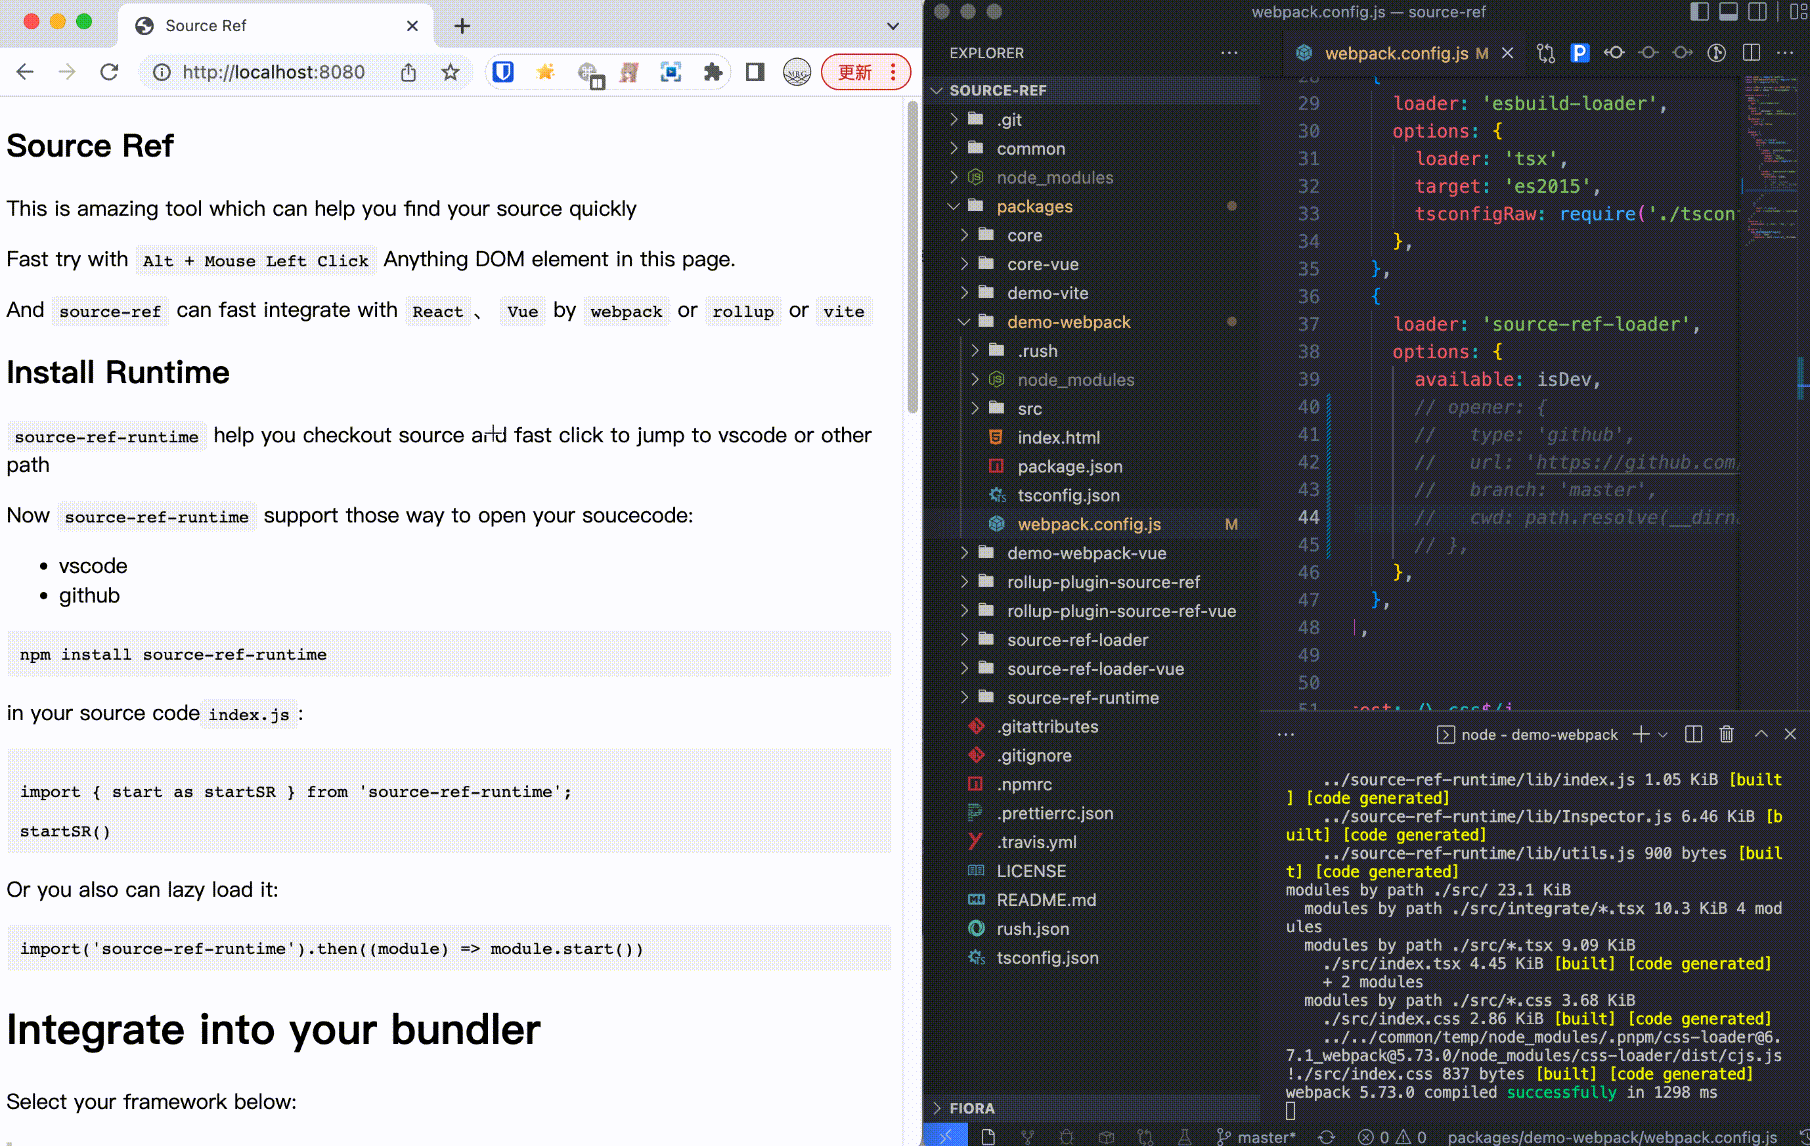The height and width of the screenshot is (1146, 1810).
Task: Select the node - demo-webpack terminal
Action: (x=1527, y=735)
